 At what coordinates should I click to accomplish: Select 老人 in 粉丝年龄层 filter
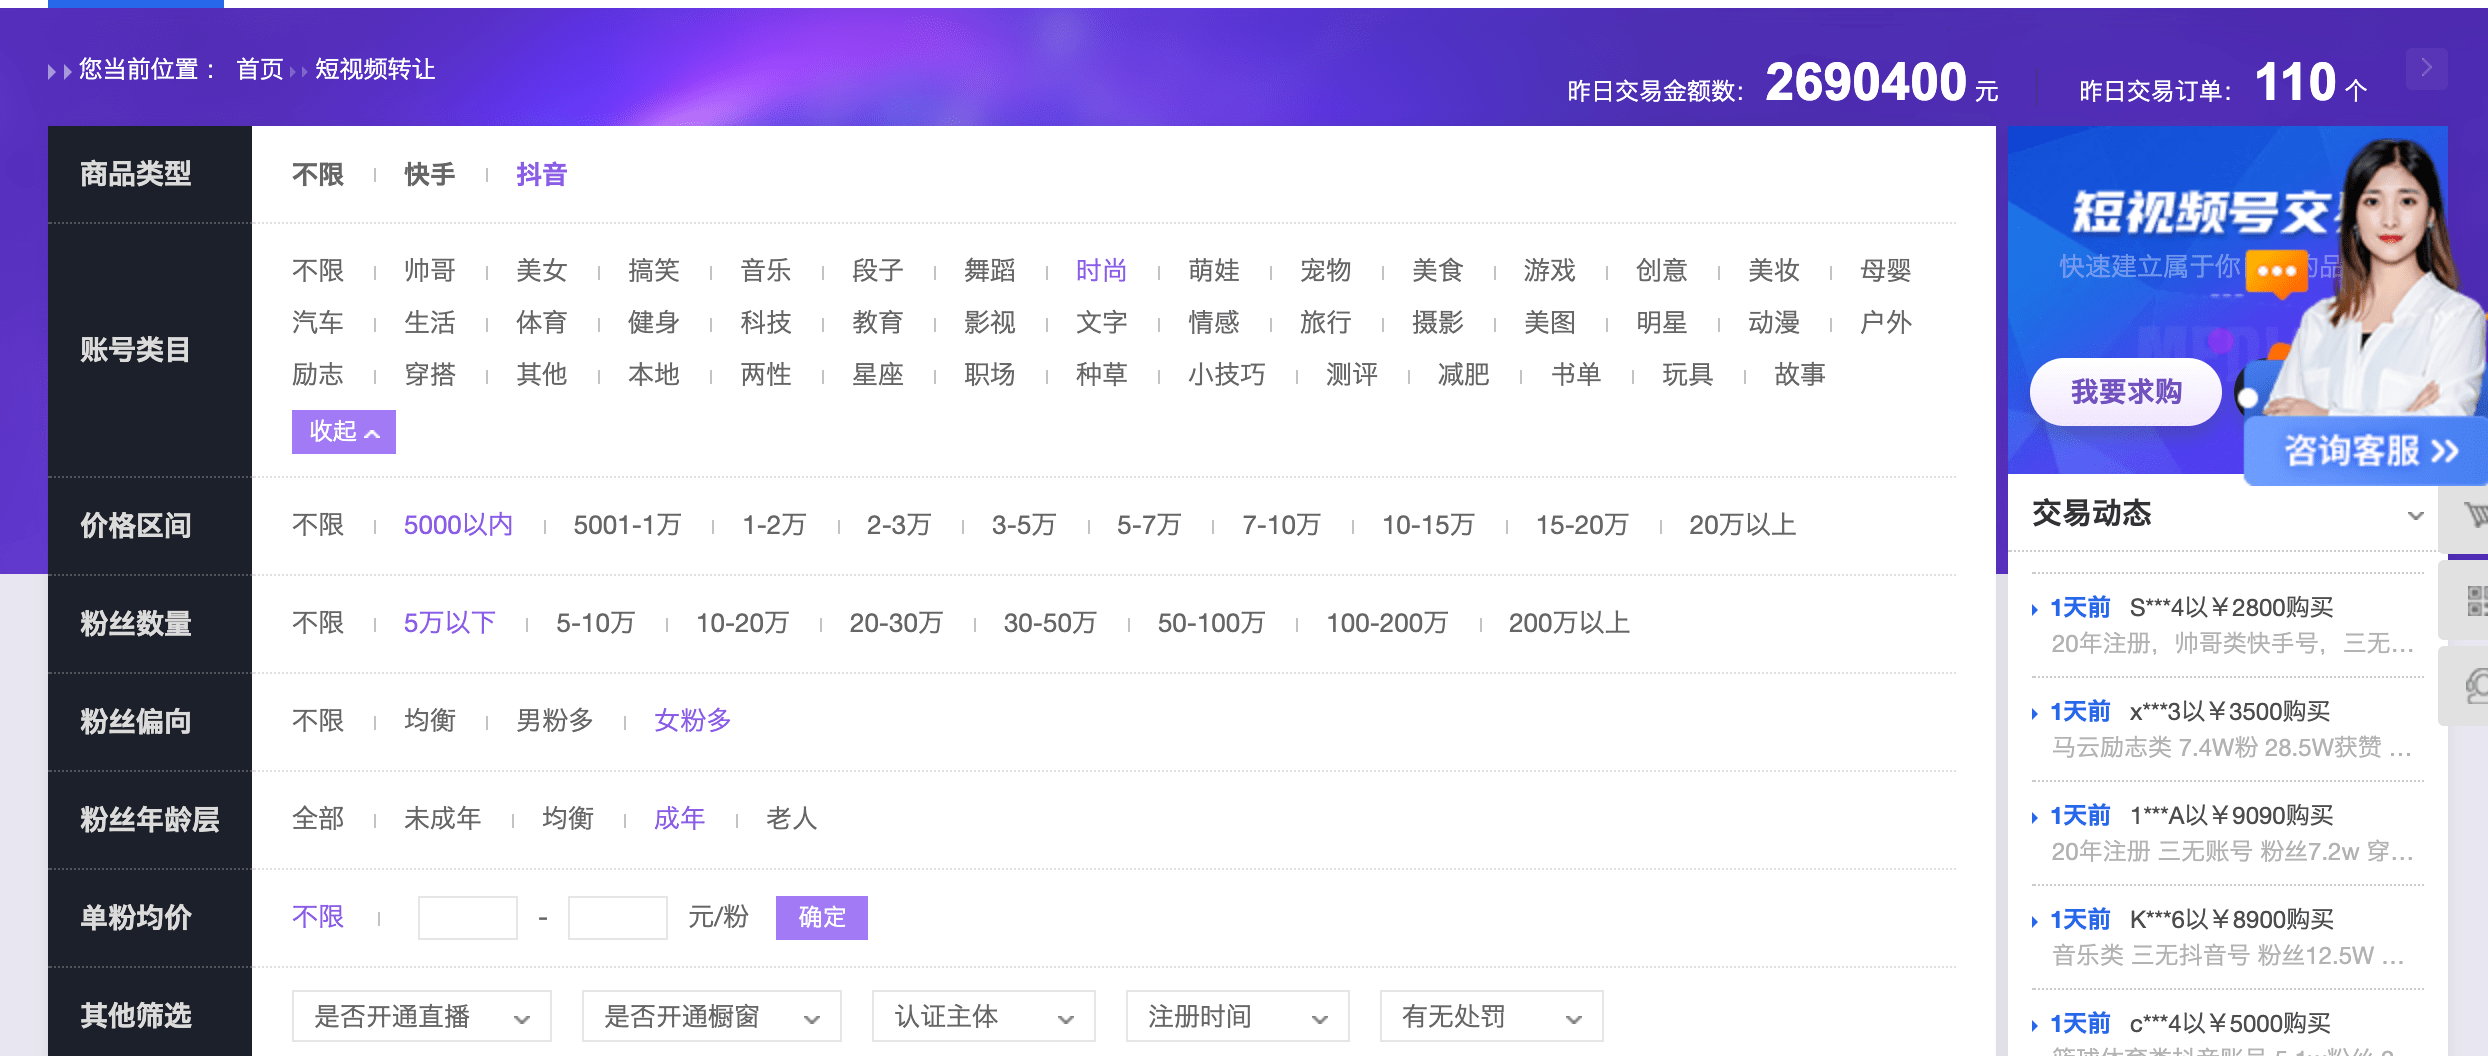[x=791, y=819]
